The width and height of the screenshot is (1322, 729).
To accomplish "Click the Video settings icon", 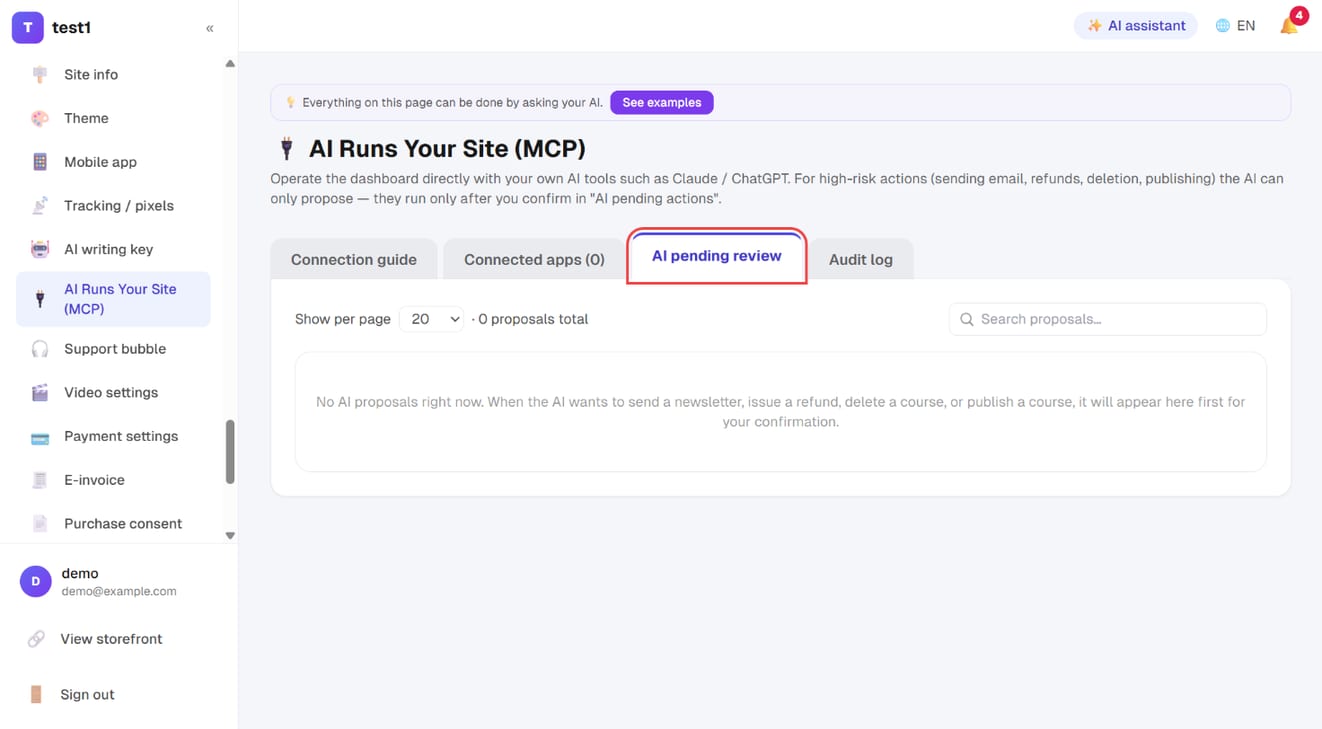I will tap(40, 393).
